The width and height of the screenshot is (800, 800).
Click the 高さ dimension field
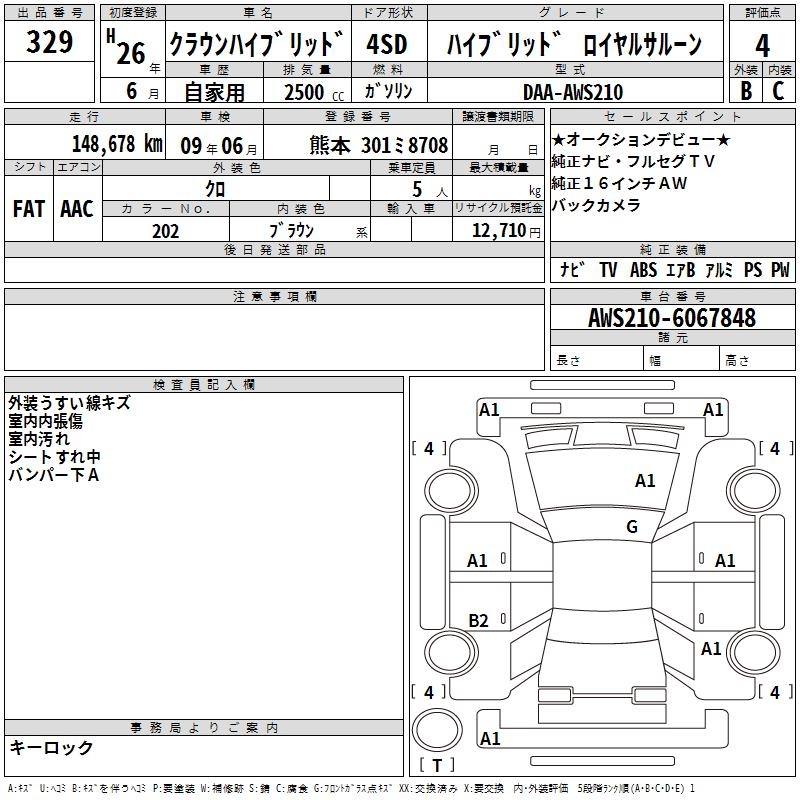click(x=757, y=360)
